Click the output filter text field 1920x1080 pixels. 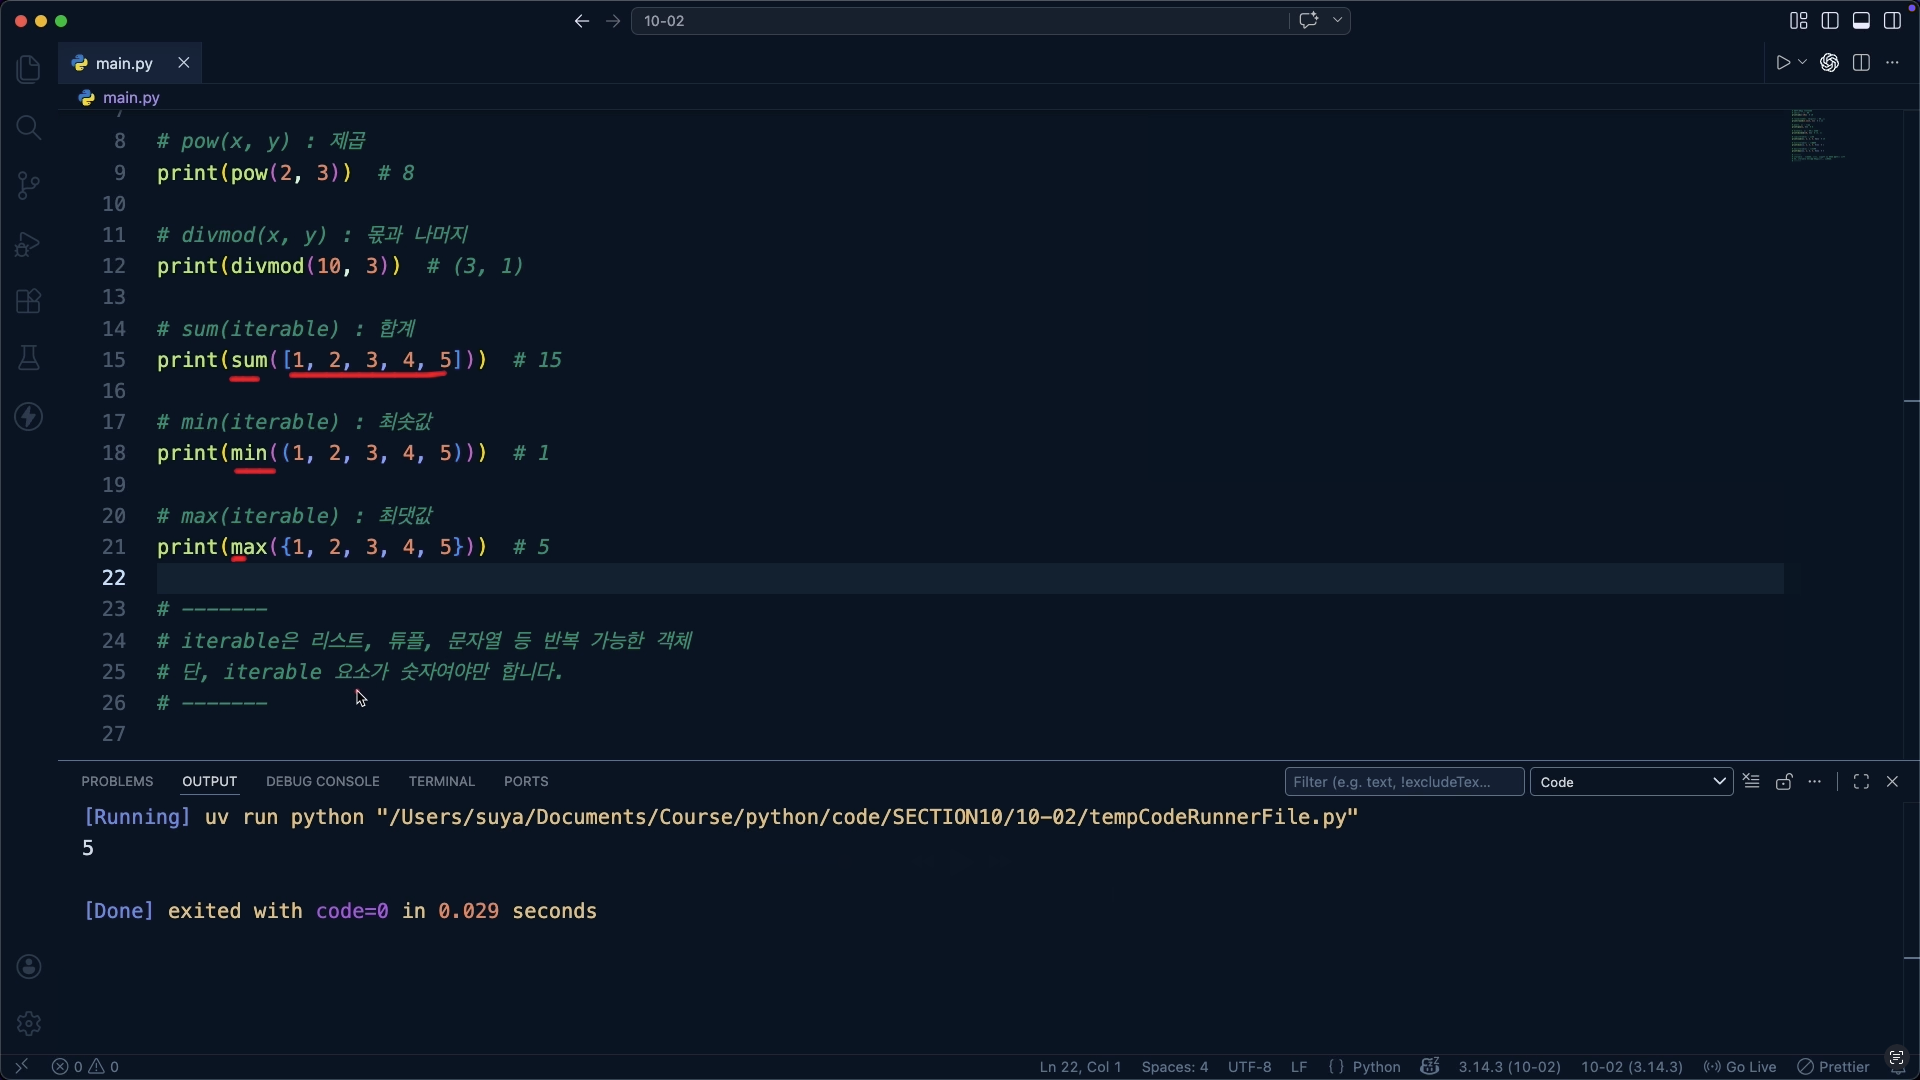point(1403,782)
